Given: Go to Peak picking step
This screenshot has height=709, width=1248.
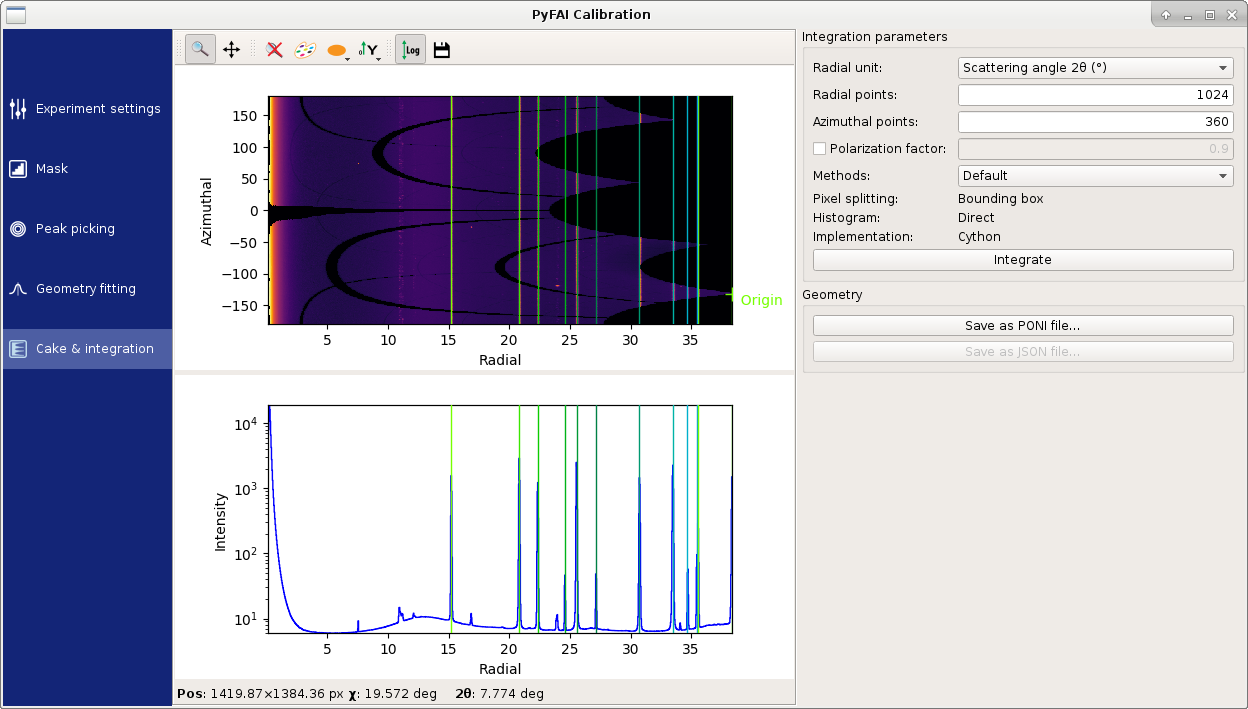Looking at the screenshot, I should pyautogui.click(x=87, y=229).
